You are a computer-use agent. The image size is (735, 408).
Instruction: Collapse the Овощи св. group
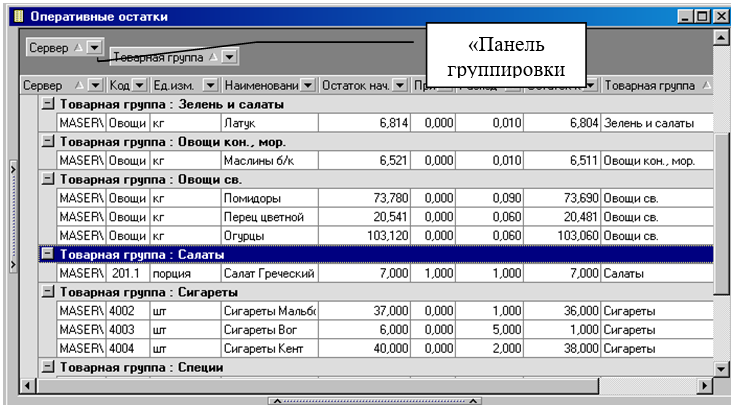tap(48, 178)
